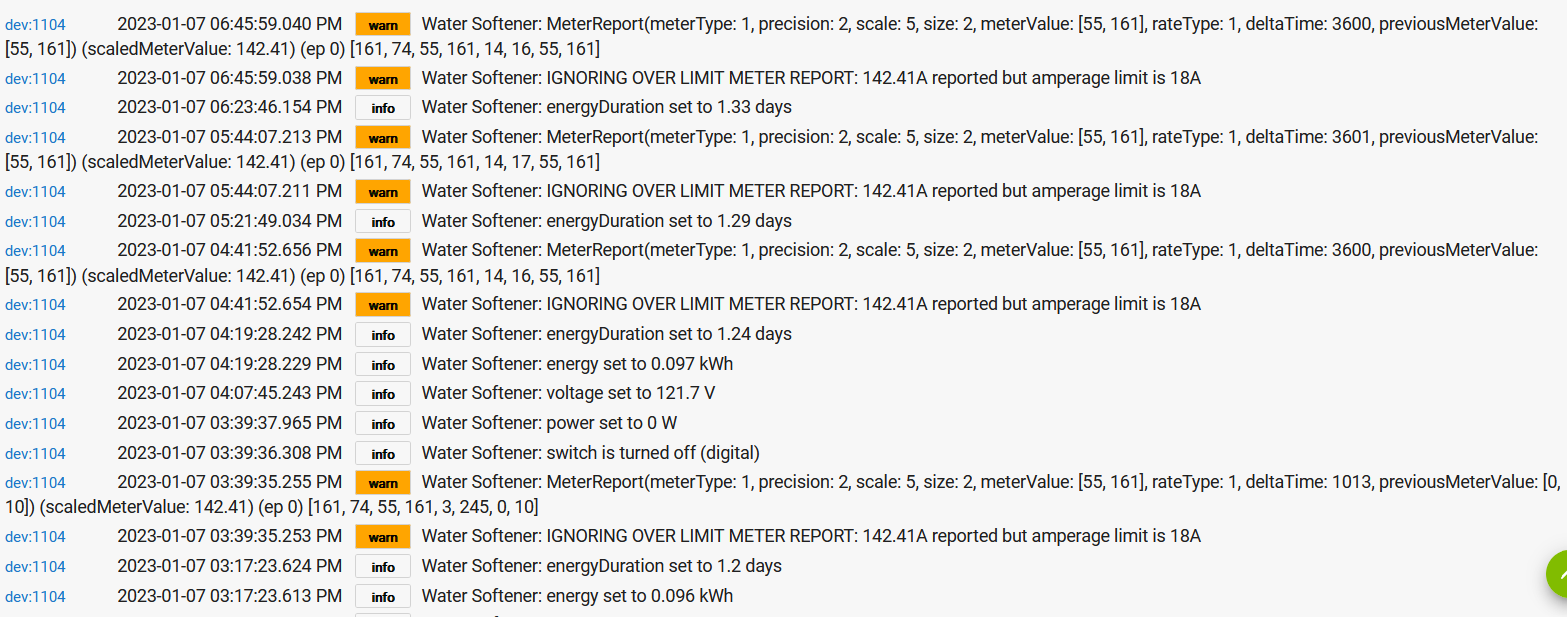1567x617 pixels.
Task: Select warn badge at 05:44:07.213 PM entry
Action: (x=383, y=138)
